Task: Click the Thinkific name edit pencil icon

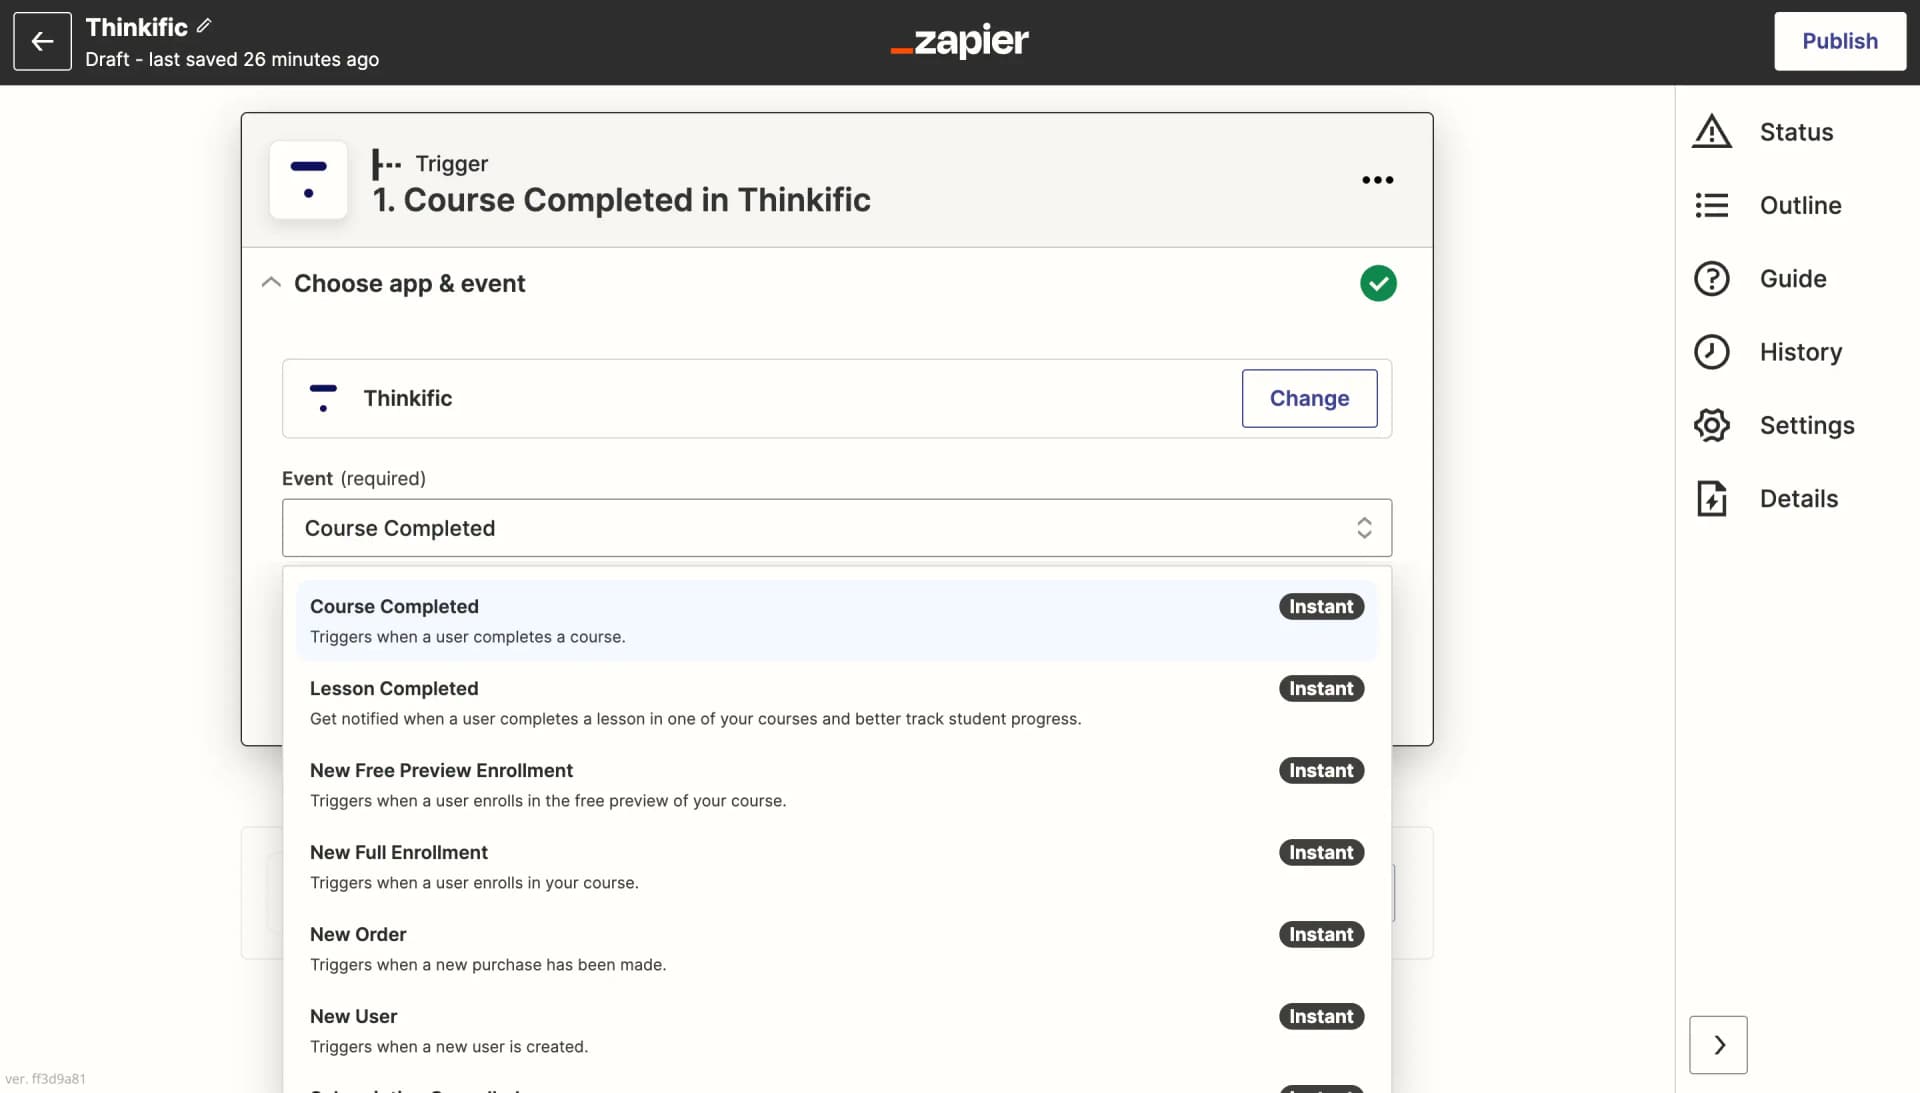Action: (204, 25)
